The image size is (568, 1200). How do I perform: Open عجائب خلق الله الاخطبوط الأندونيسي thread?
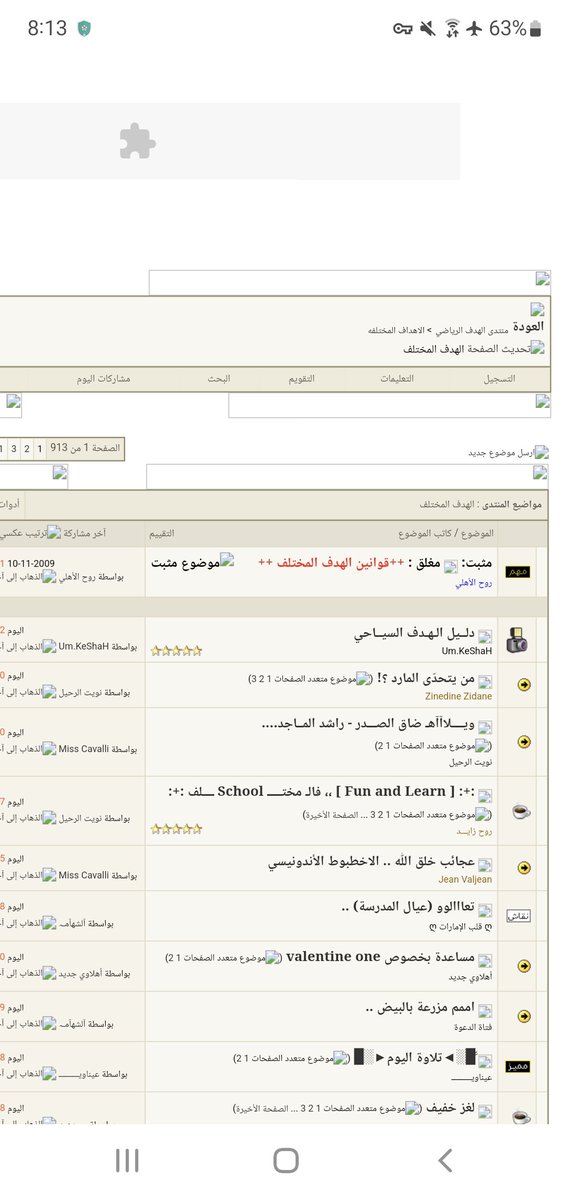point(370,861)
